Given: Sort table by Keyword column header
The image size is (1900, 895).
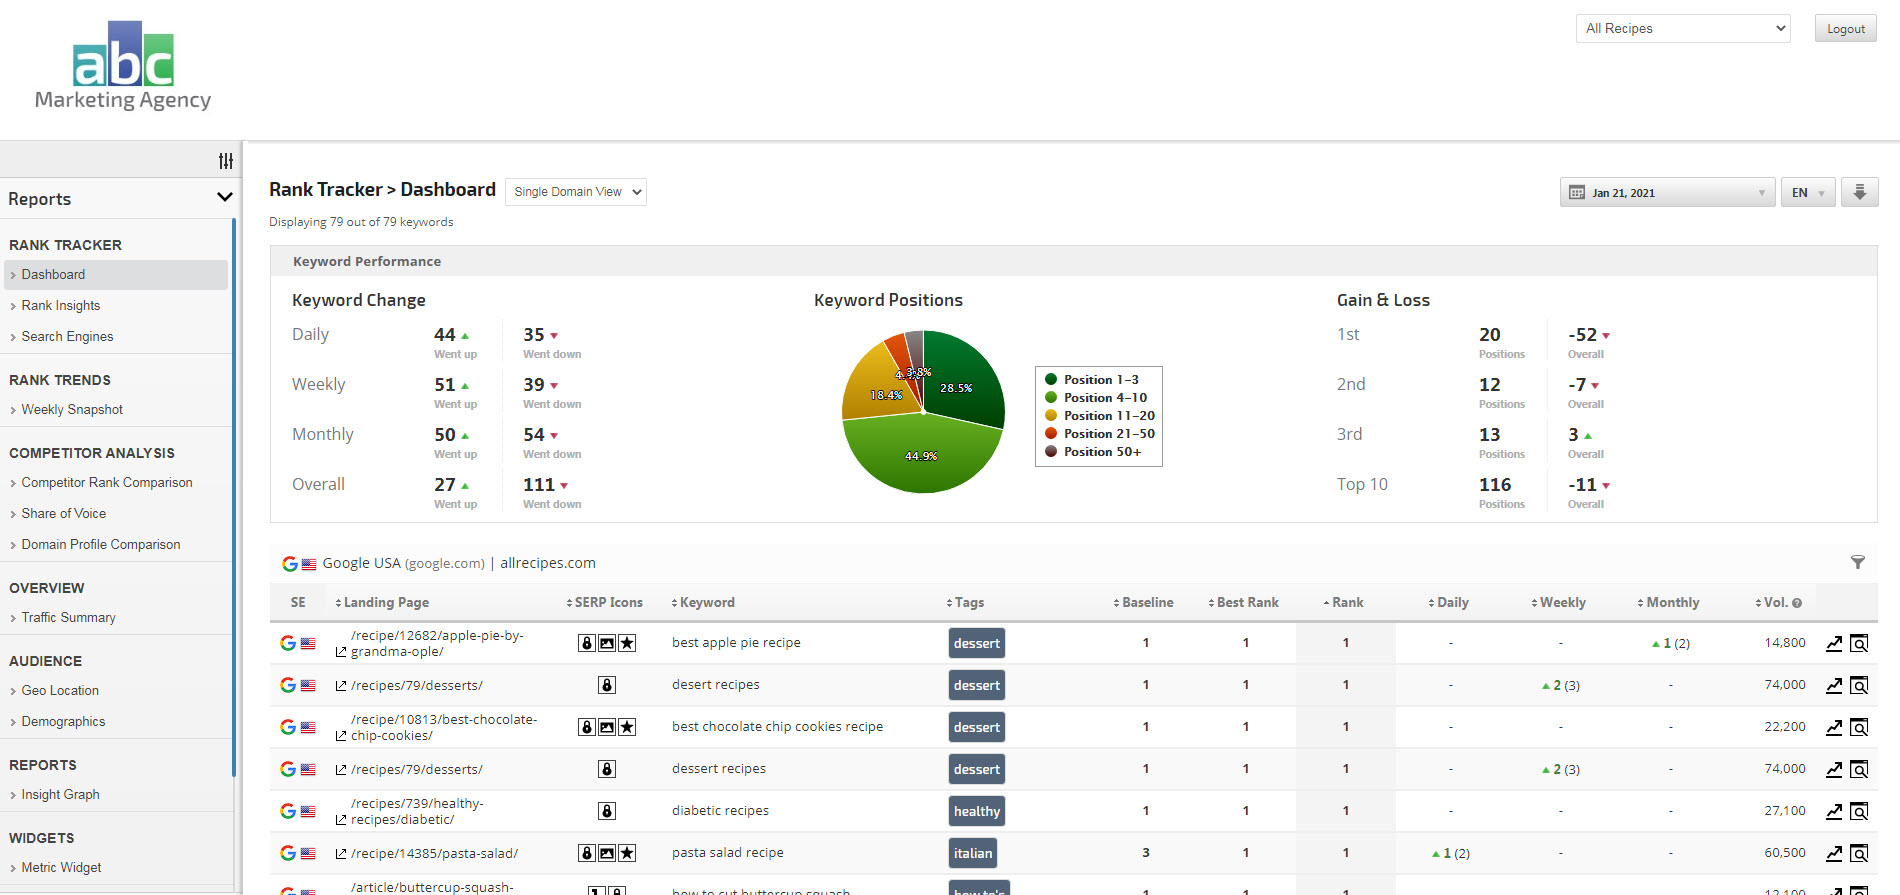Looking at the screenshot, I should tap(707, 603).
